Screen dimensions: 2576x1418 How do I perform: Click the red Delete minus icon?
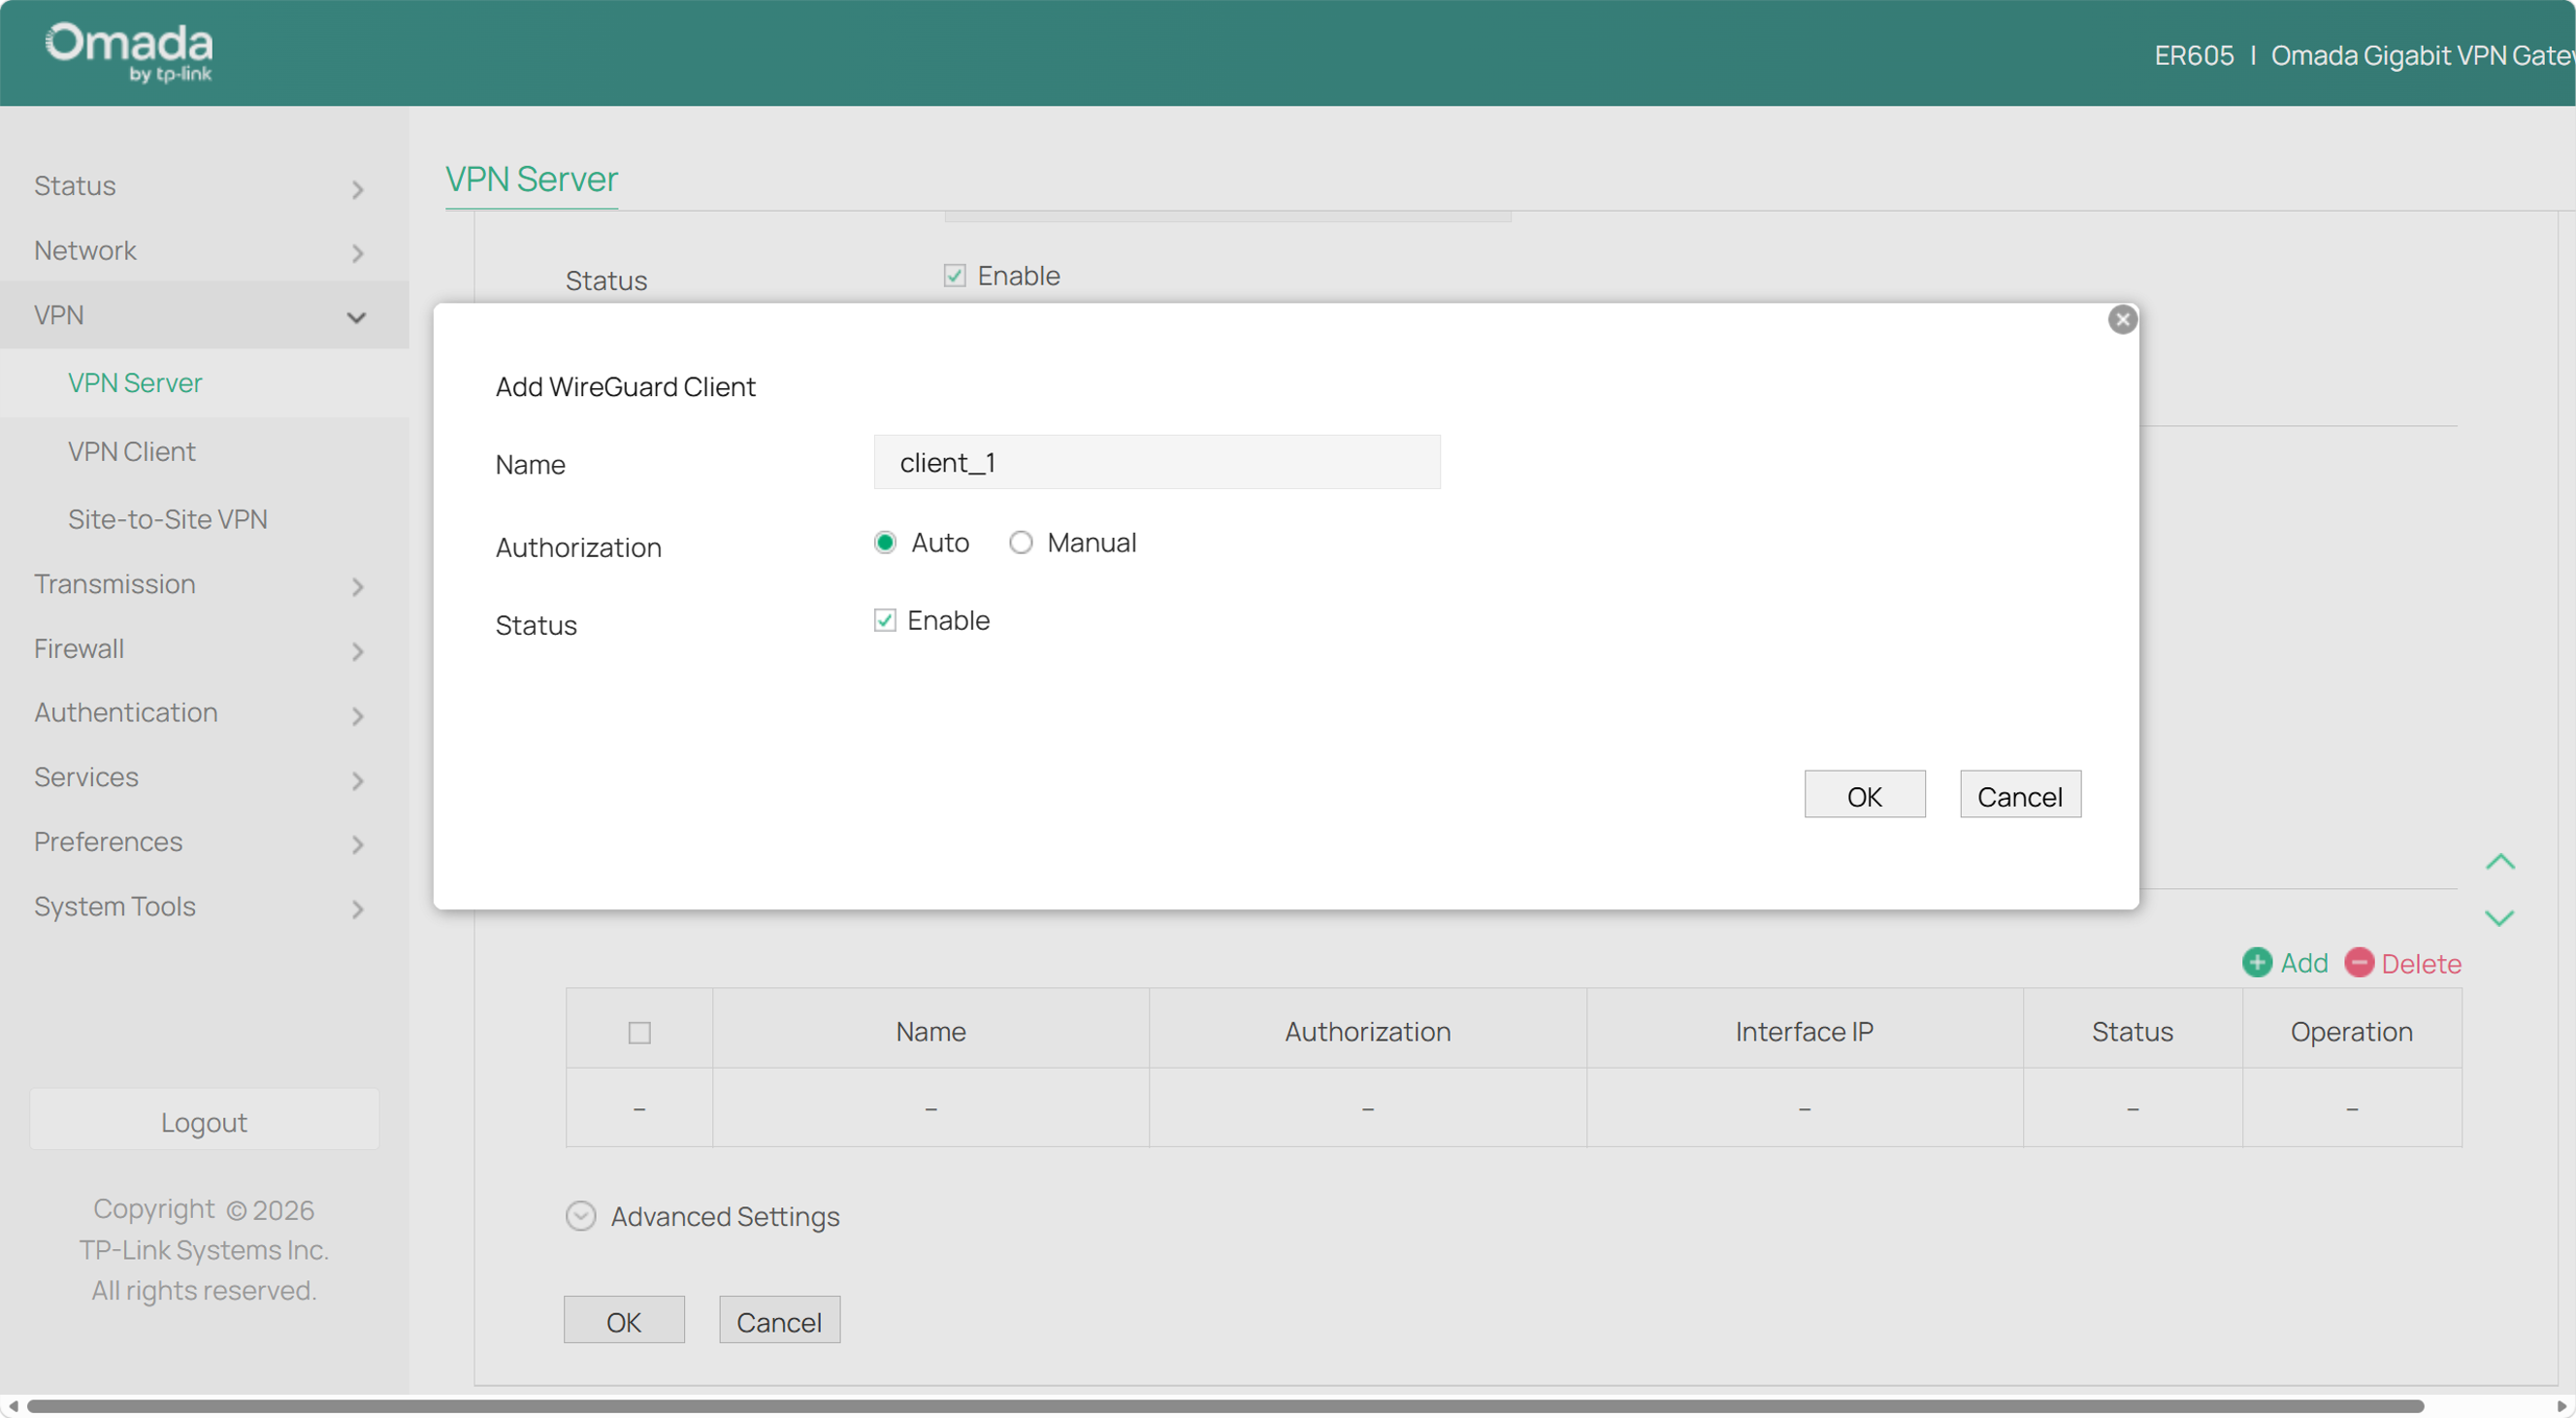click(2358, 962)
